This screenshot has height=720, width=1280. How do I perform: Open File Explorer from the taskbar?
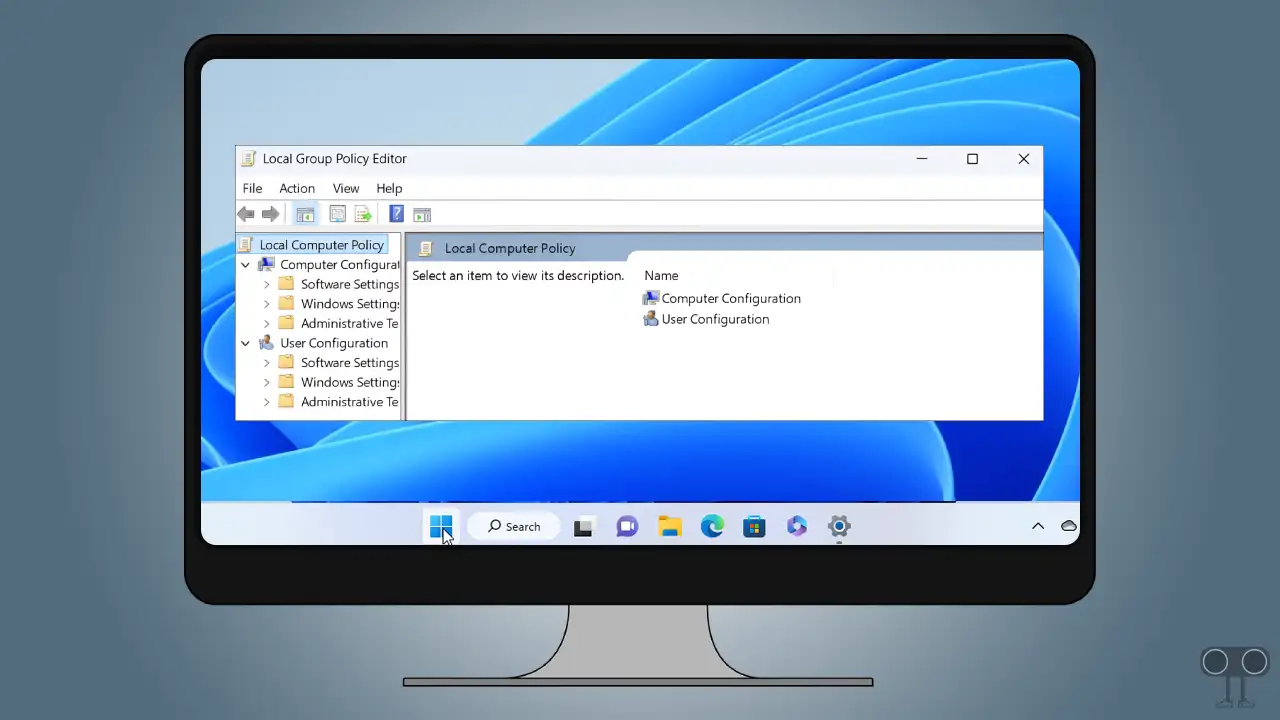(x=669, y=526)
